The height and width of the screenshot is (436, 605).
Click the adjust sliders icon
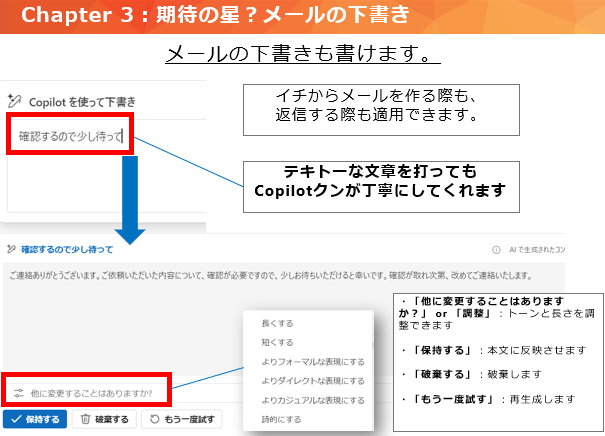click(19, 393)
